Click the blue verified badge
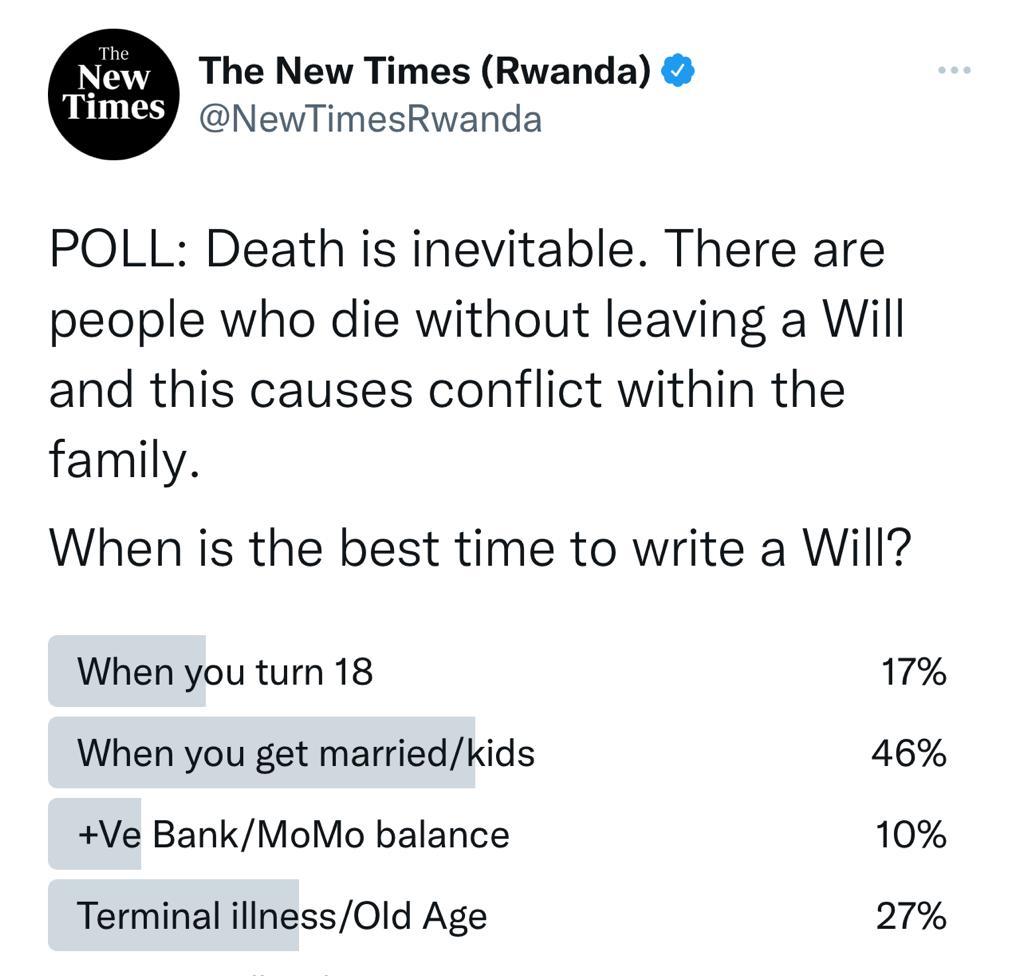The height and width of the screenshot is (976, 1024). (680, 71)
